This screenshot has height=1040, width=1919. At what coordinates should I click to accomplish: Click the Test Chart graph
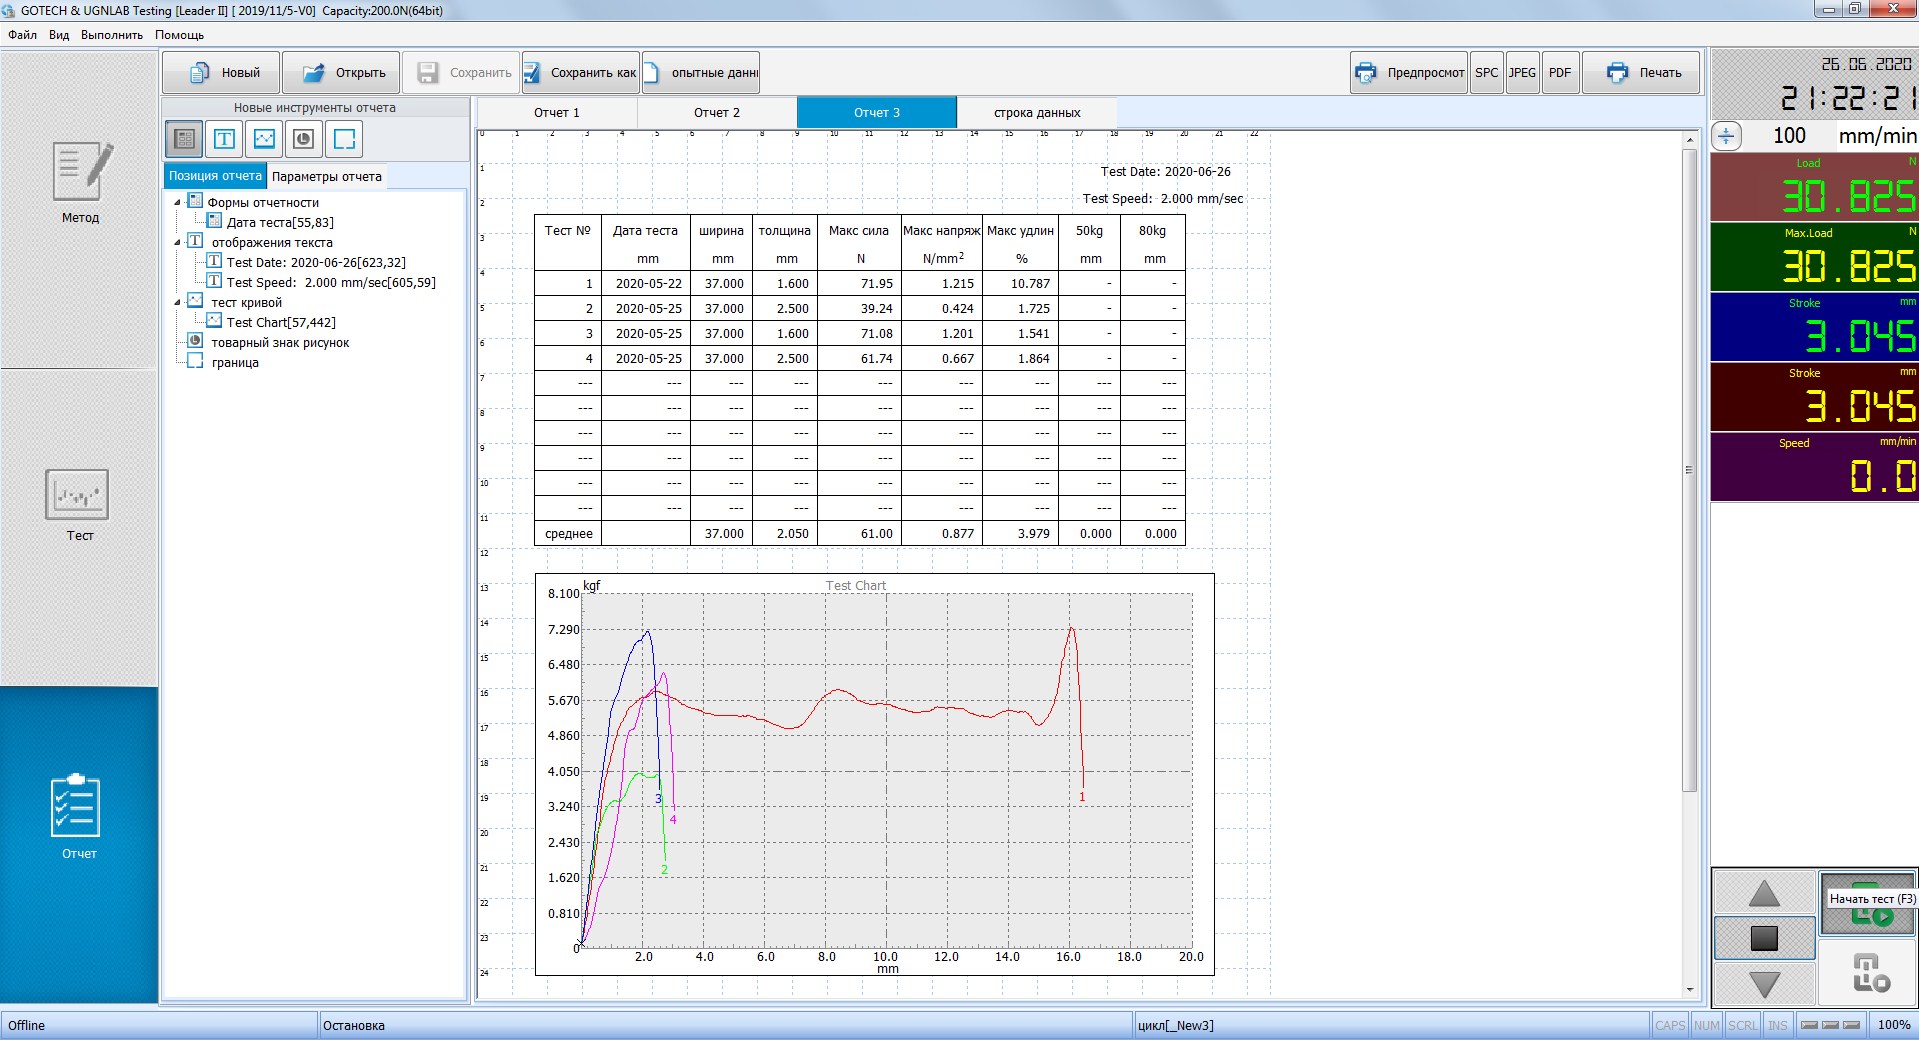point(875,774)
